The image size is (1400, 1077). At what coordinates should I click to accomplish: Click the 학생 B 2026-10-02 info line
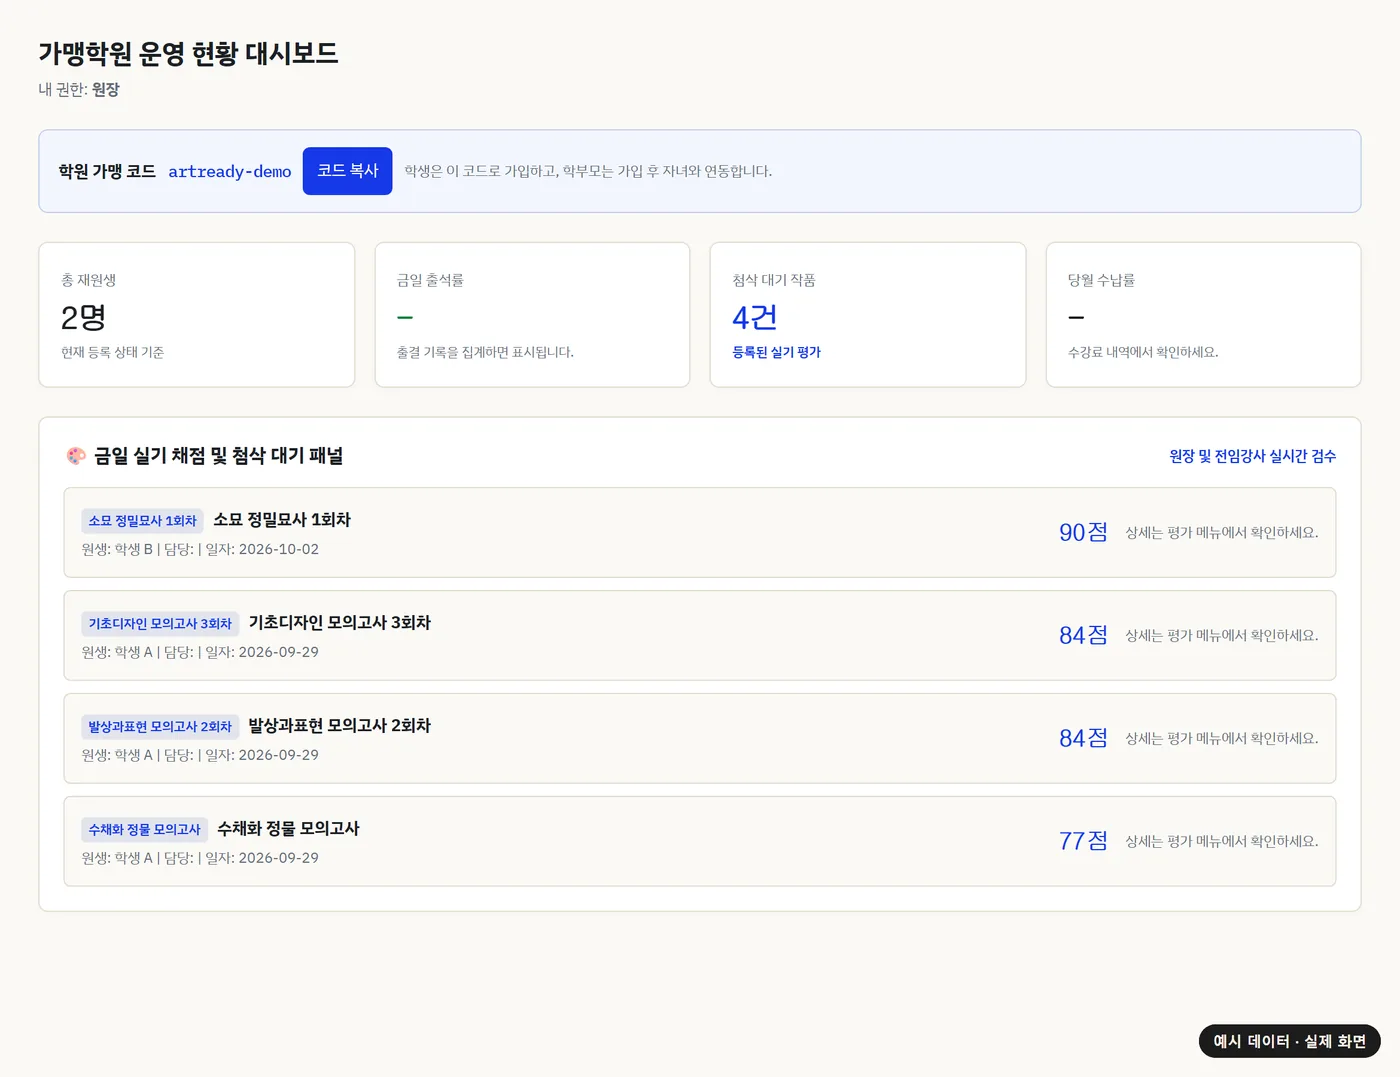pos(200,549)
